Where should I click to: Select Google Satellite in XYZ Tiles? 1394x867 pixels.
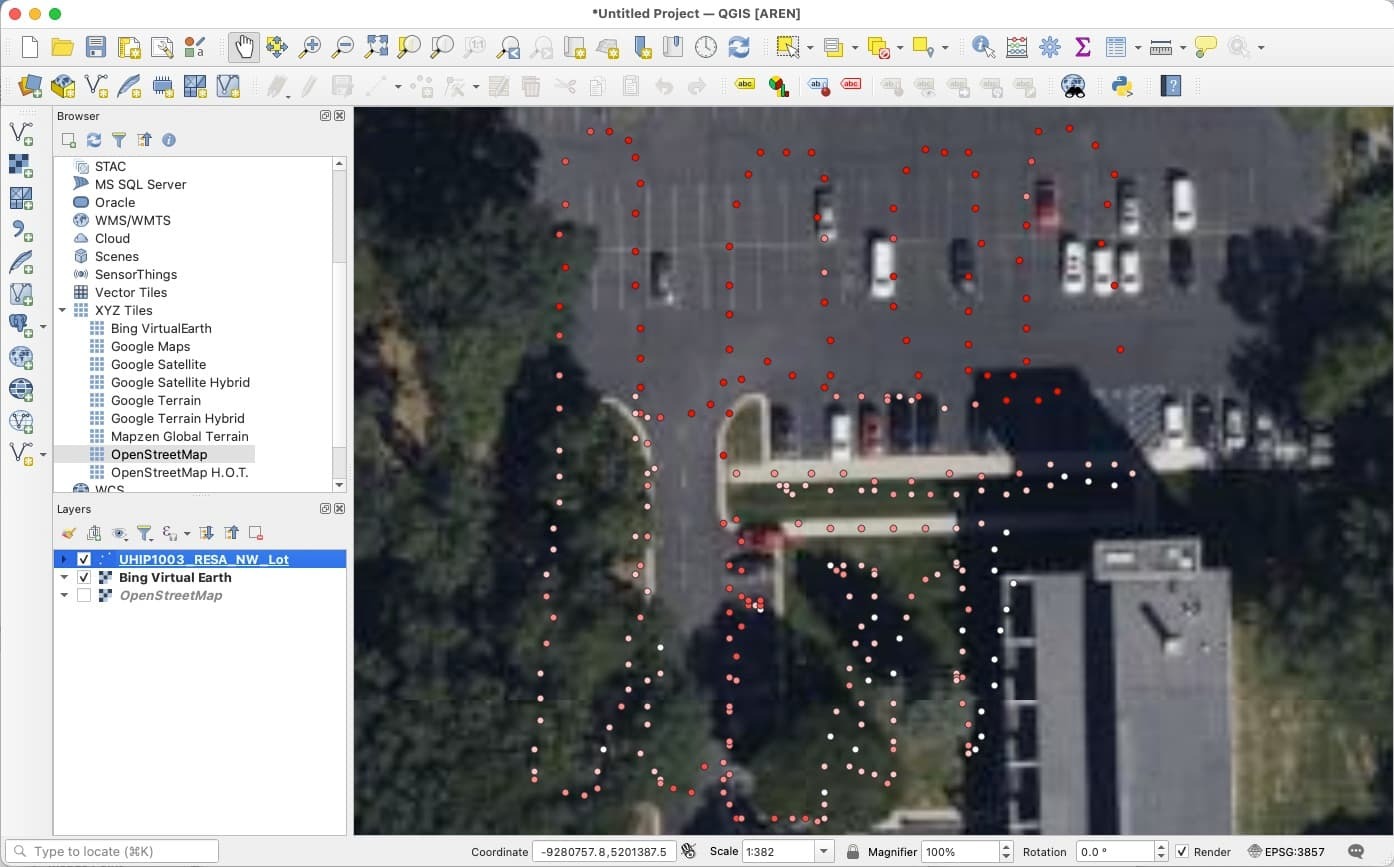coord(158,364)
